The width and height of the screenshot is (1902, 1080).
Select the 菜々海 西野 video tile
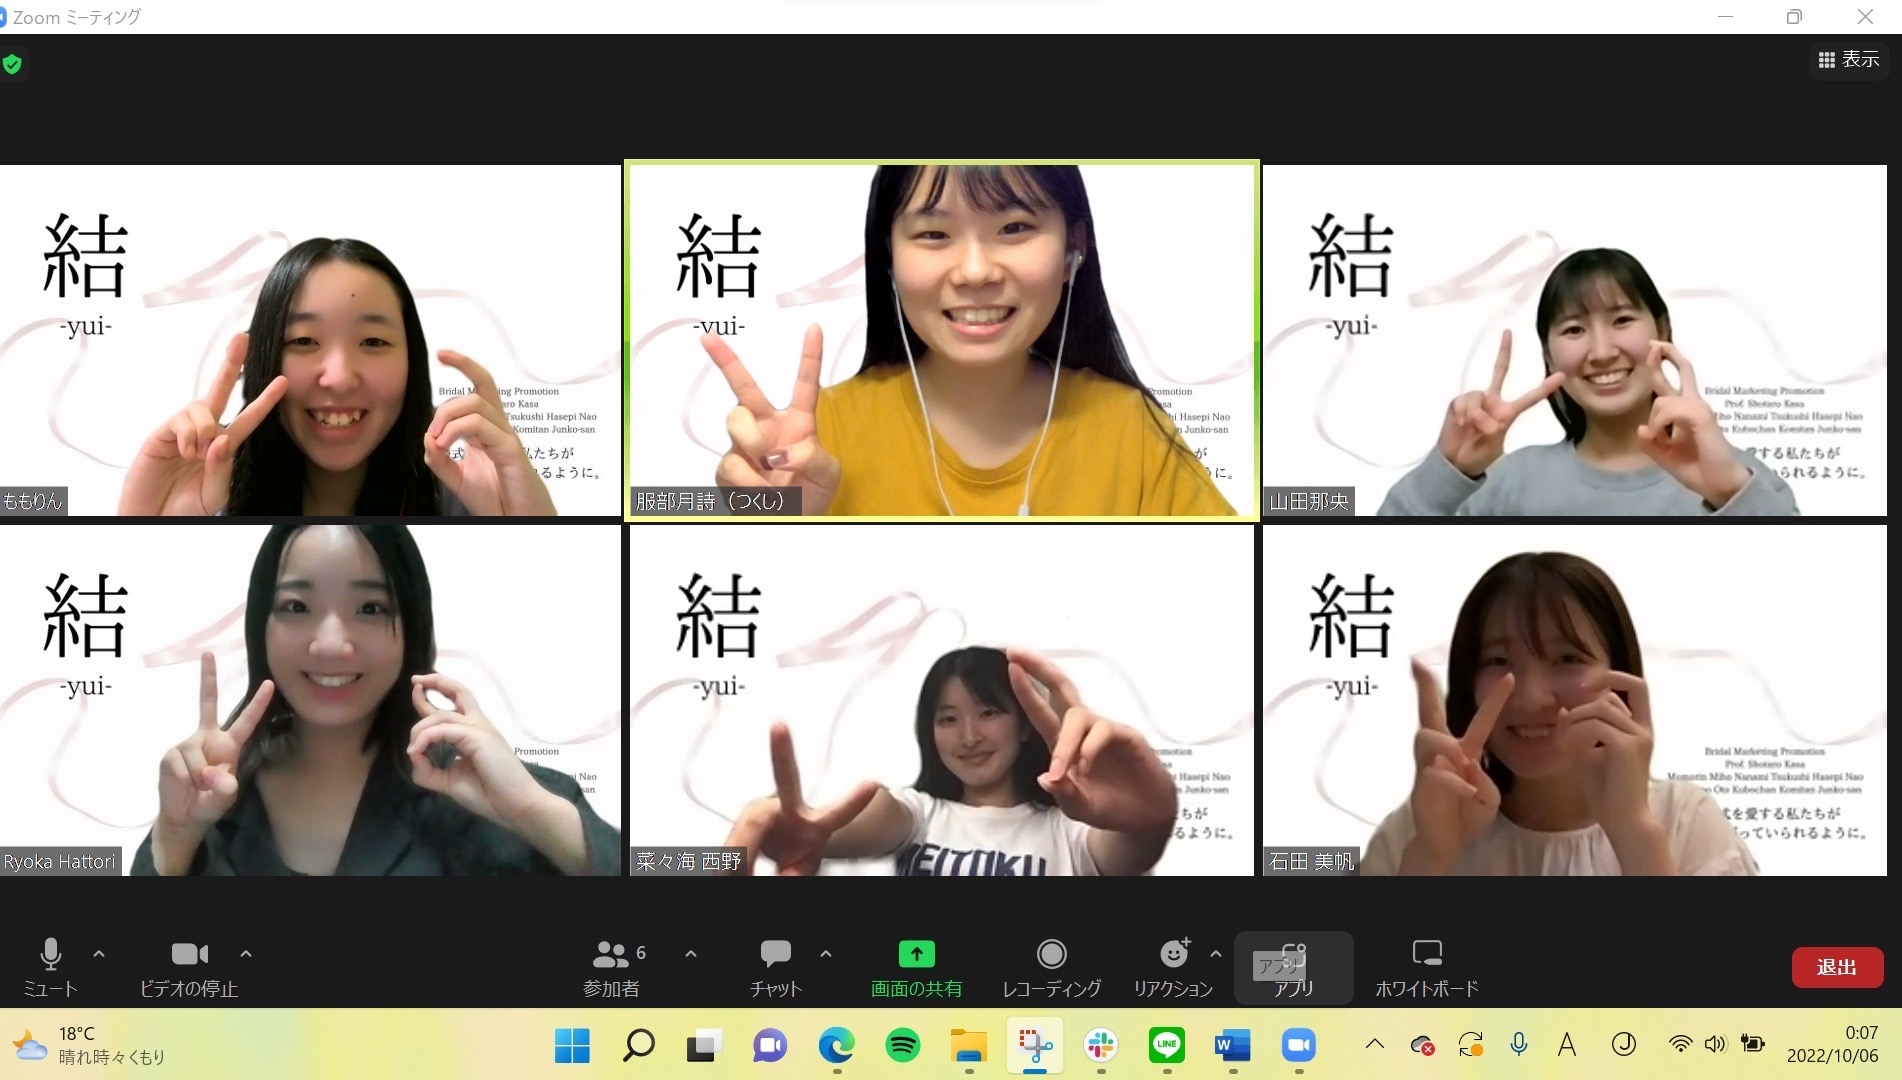tap(941, 700)
